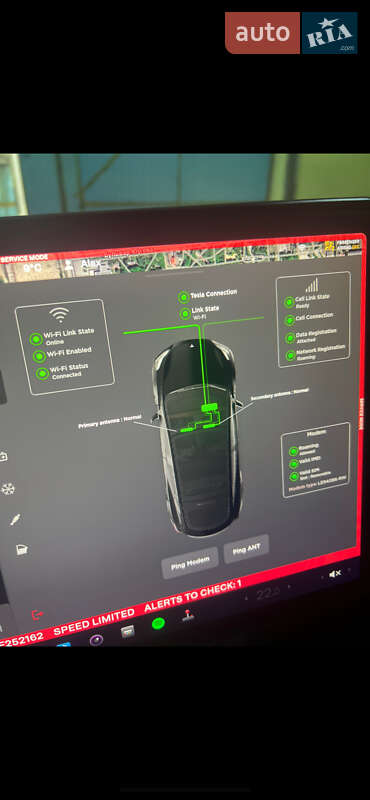The width and height of the screenshot is (370, 800).
Task: Open the gray dock app icon left of Spotify
Action: click(x=128, y=631)
